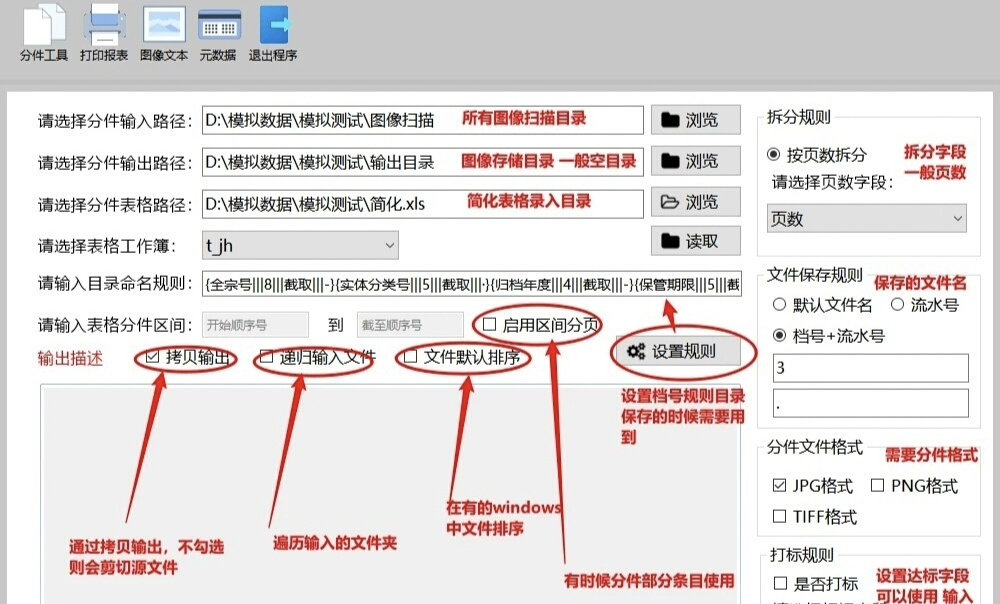Browse for the 分件输入路径 folder

(x=696, y=120)
